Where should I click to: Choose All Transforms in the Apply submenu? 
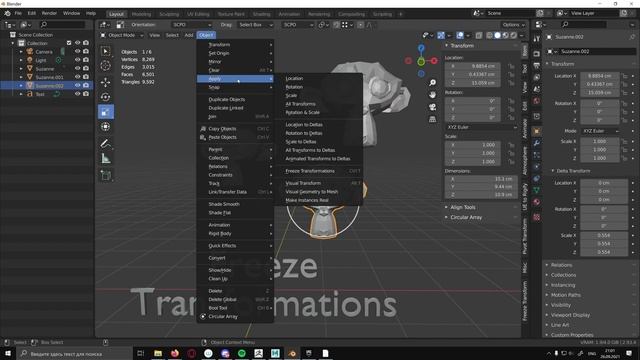(x=300, y=104)
